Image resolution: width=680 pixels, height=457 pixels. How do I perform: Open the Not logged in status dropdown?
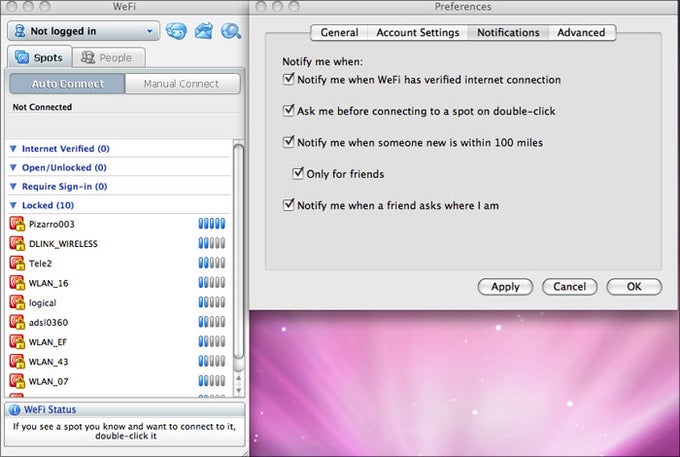(x=83, y=31)
